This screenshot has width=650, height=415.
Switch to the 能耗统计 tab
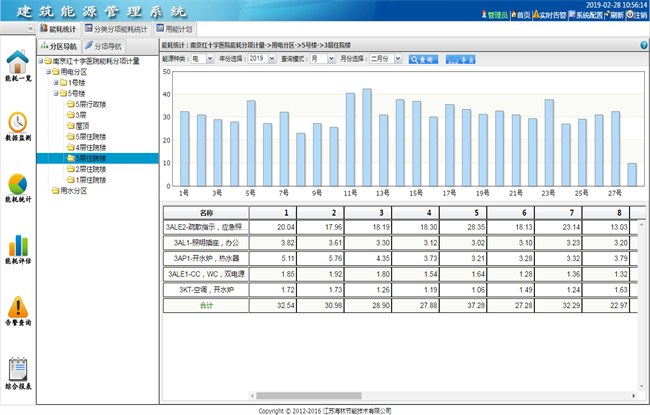point(58,29)
